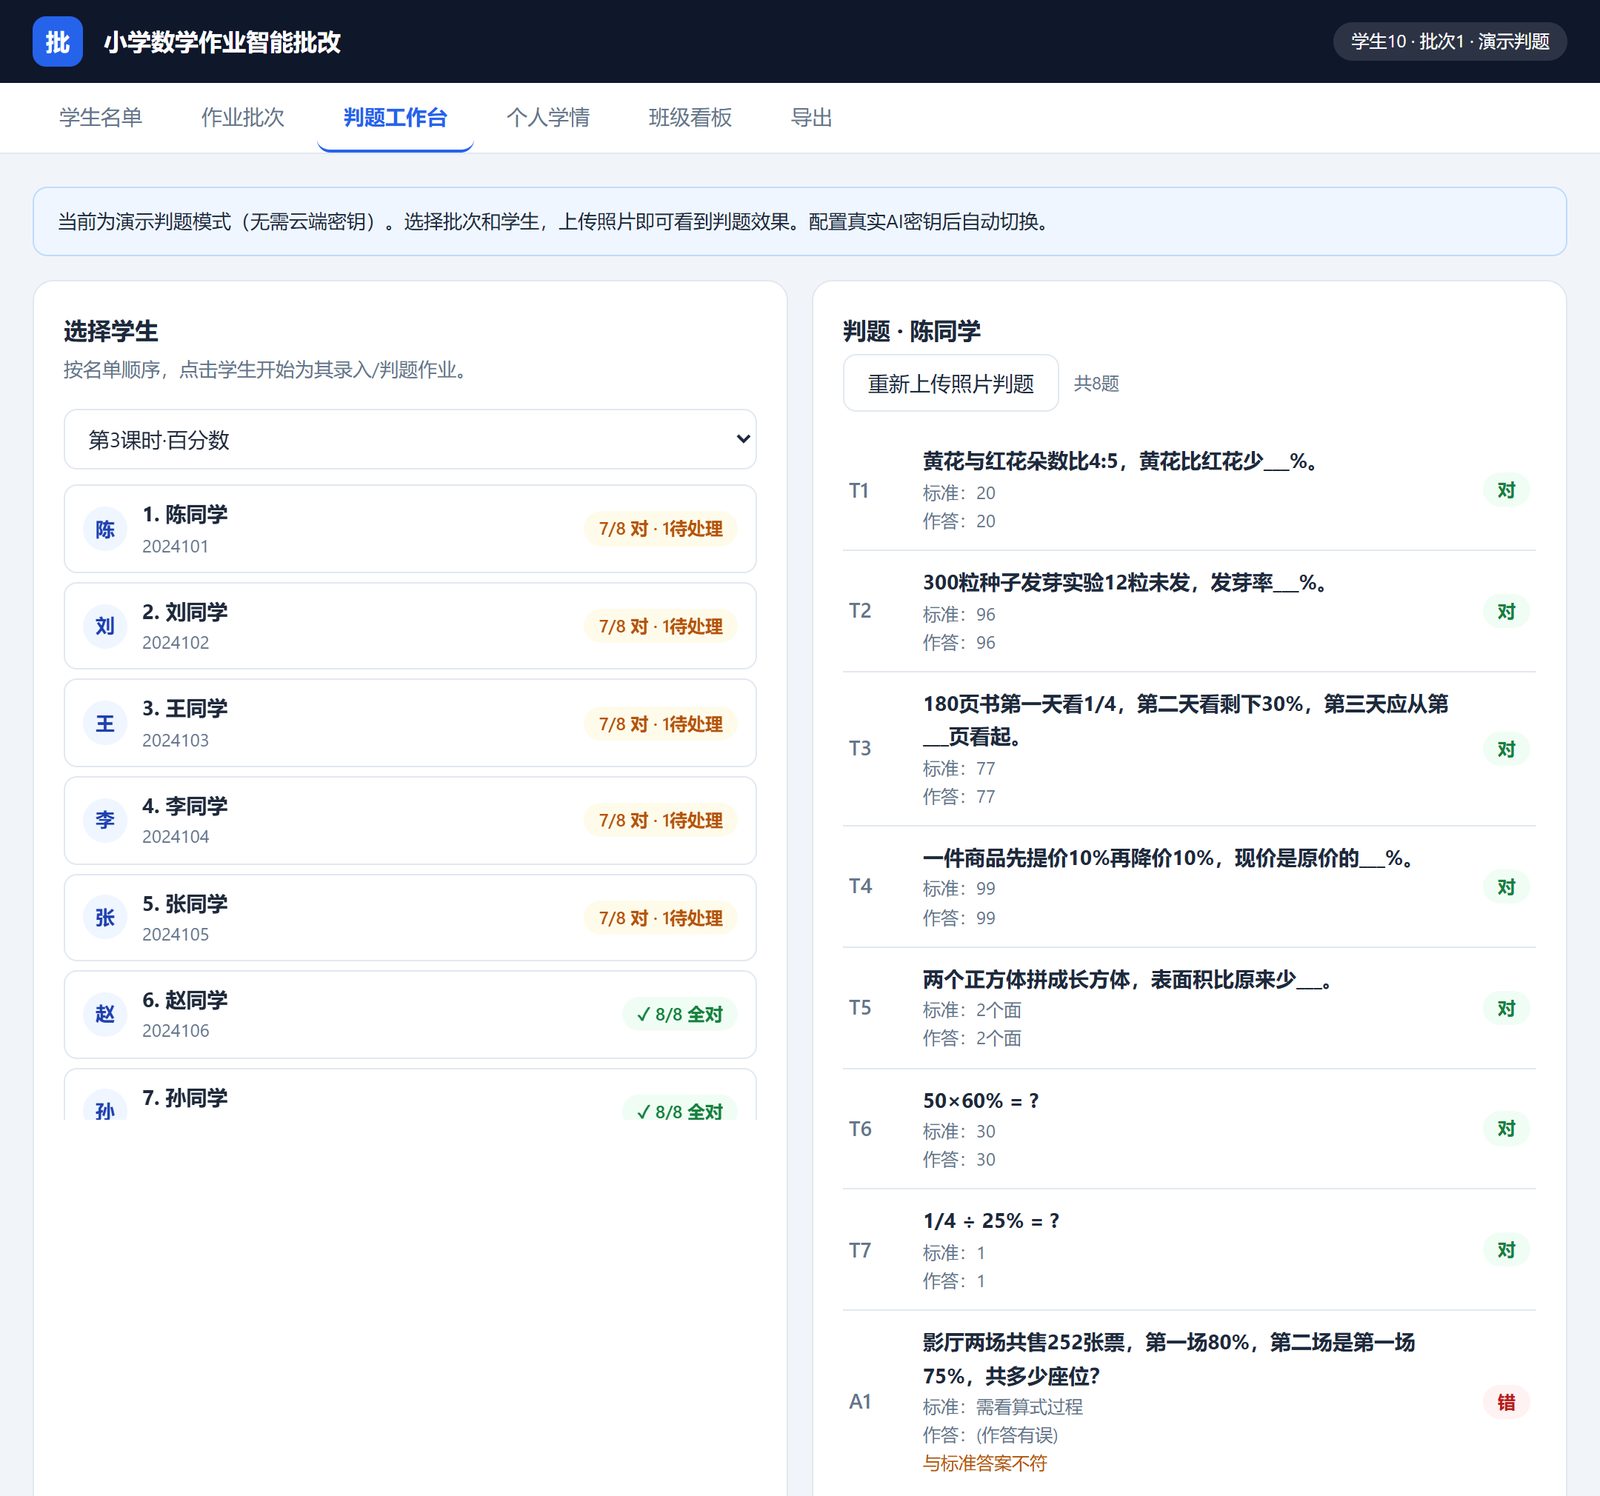Click the 小学数学作业智能批改 title
1600x1496 pixels.
coord(222,42)
